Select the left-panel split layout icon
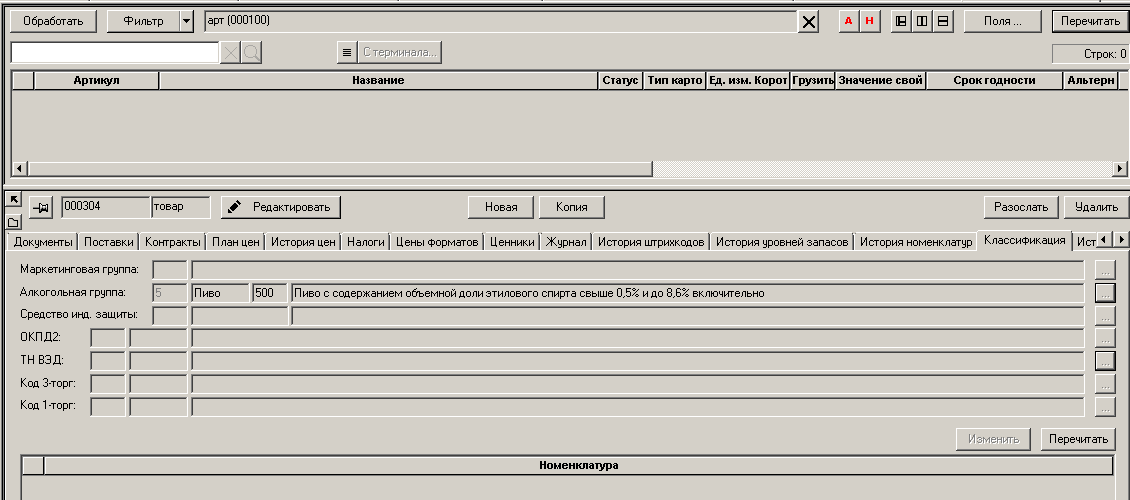 901,21
